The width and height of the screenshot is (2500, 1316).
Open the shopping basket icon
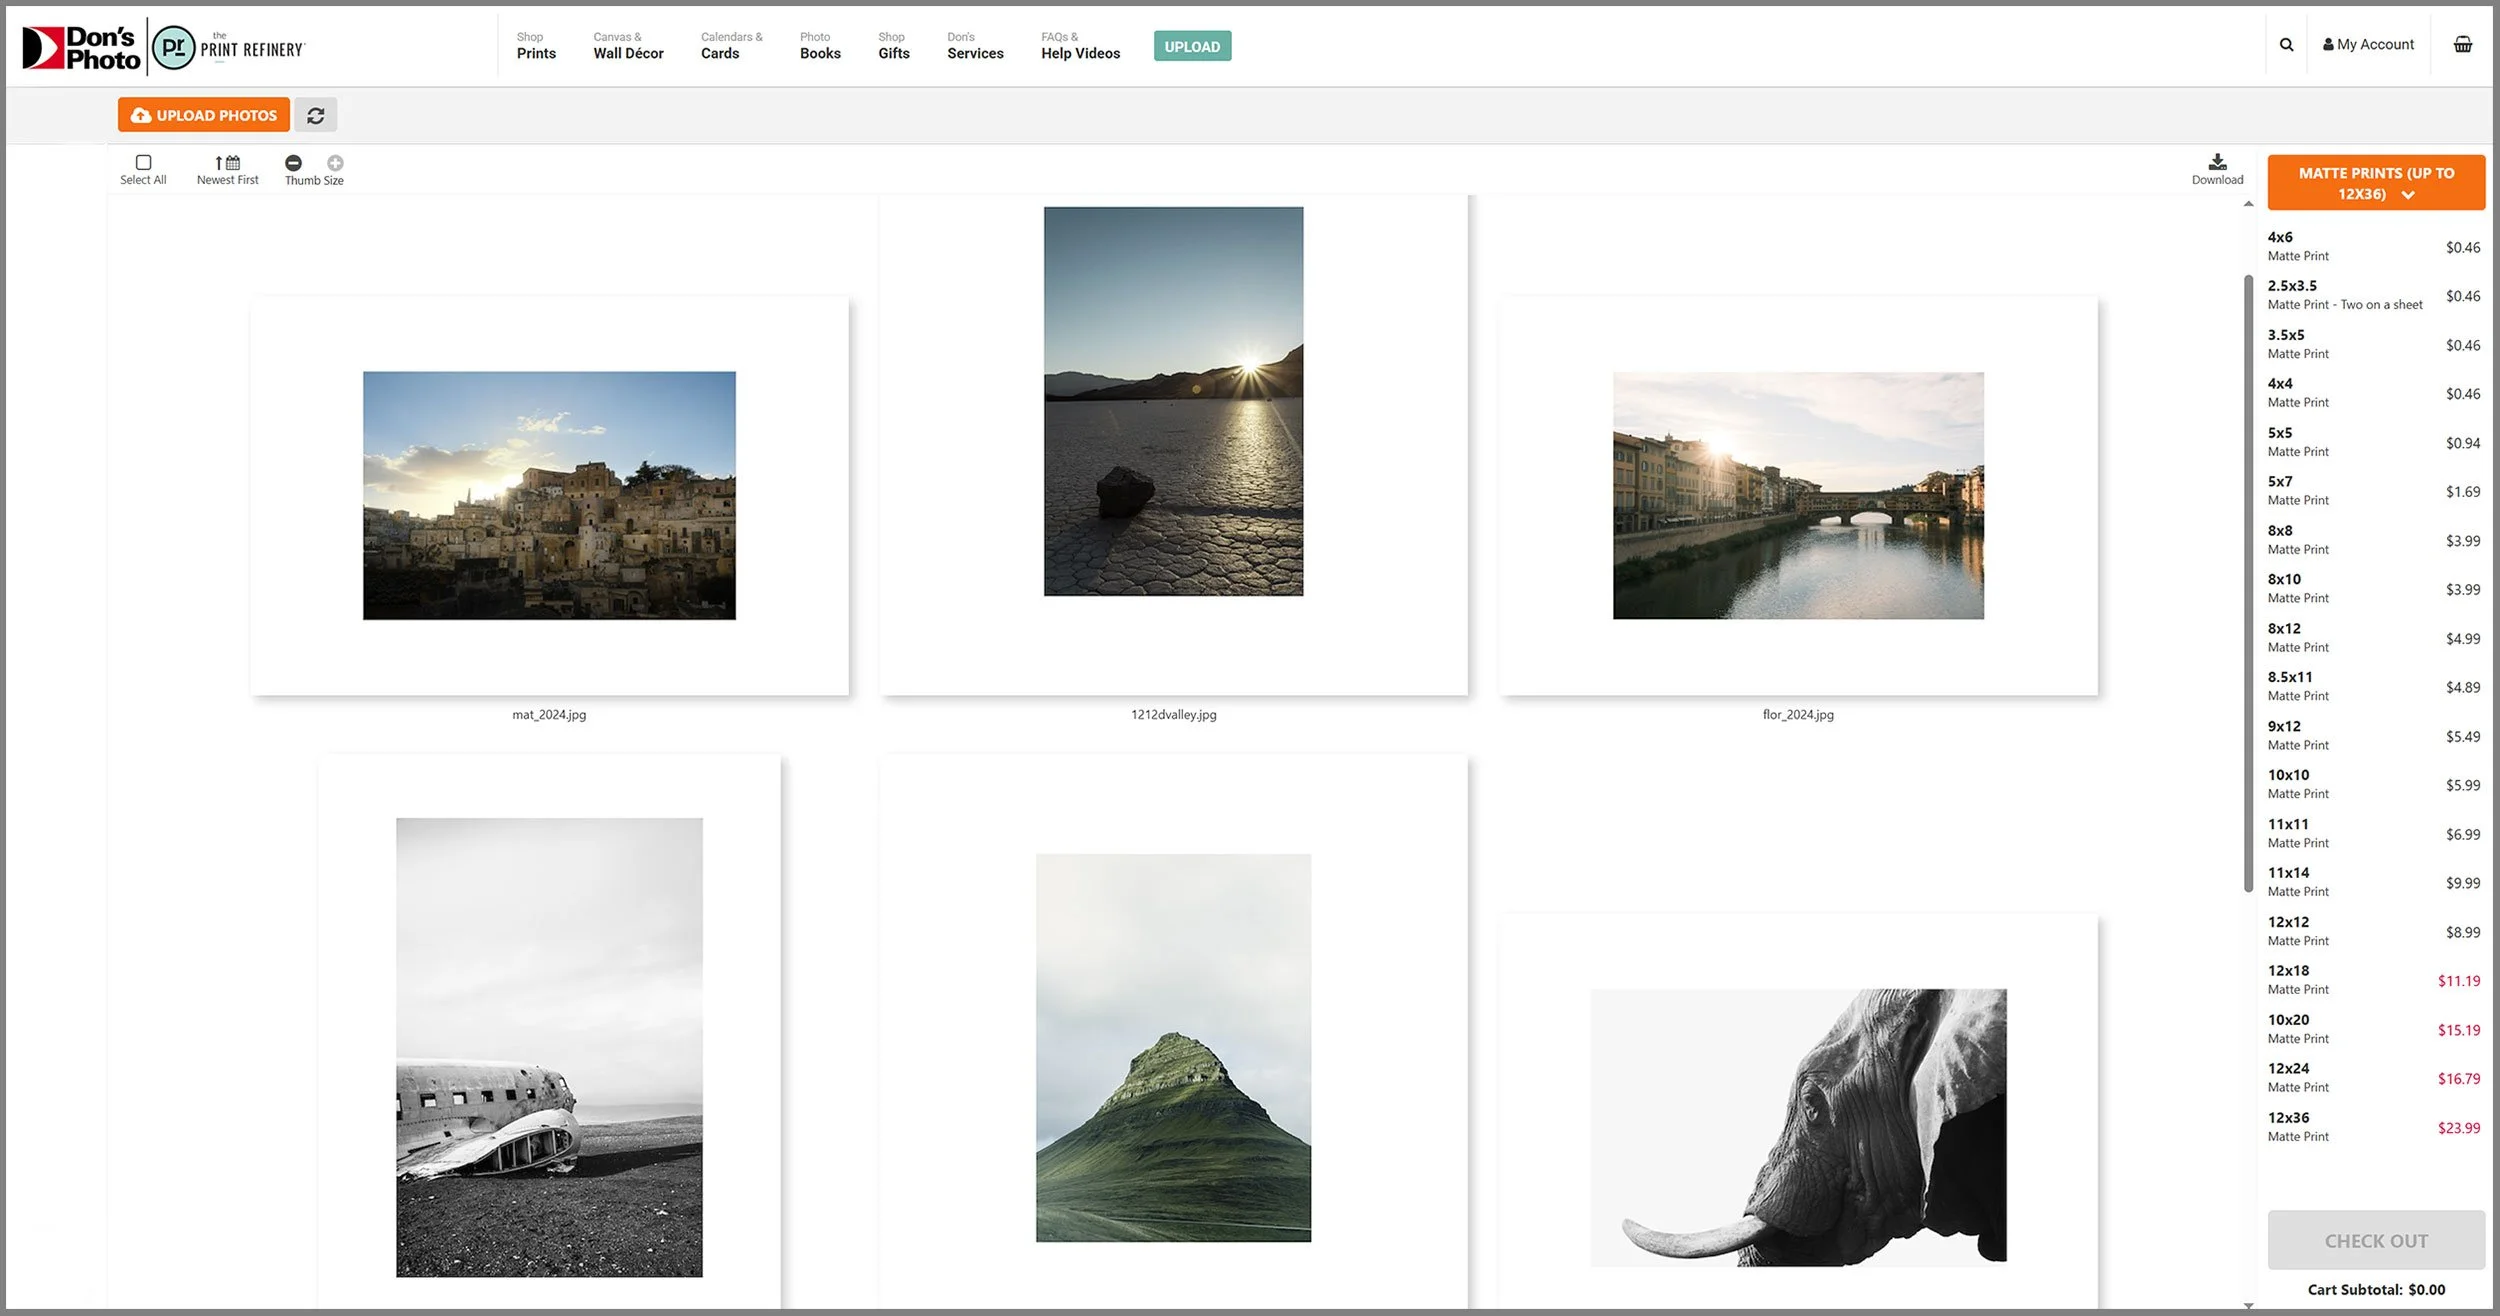click(2463, 45)
